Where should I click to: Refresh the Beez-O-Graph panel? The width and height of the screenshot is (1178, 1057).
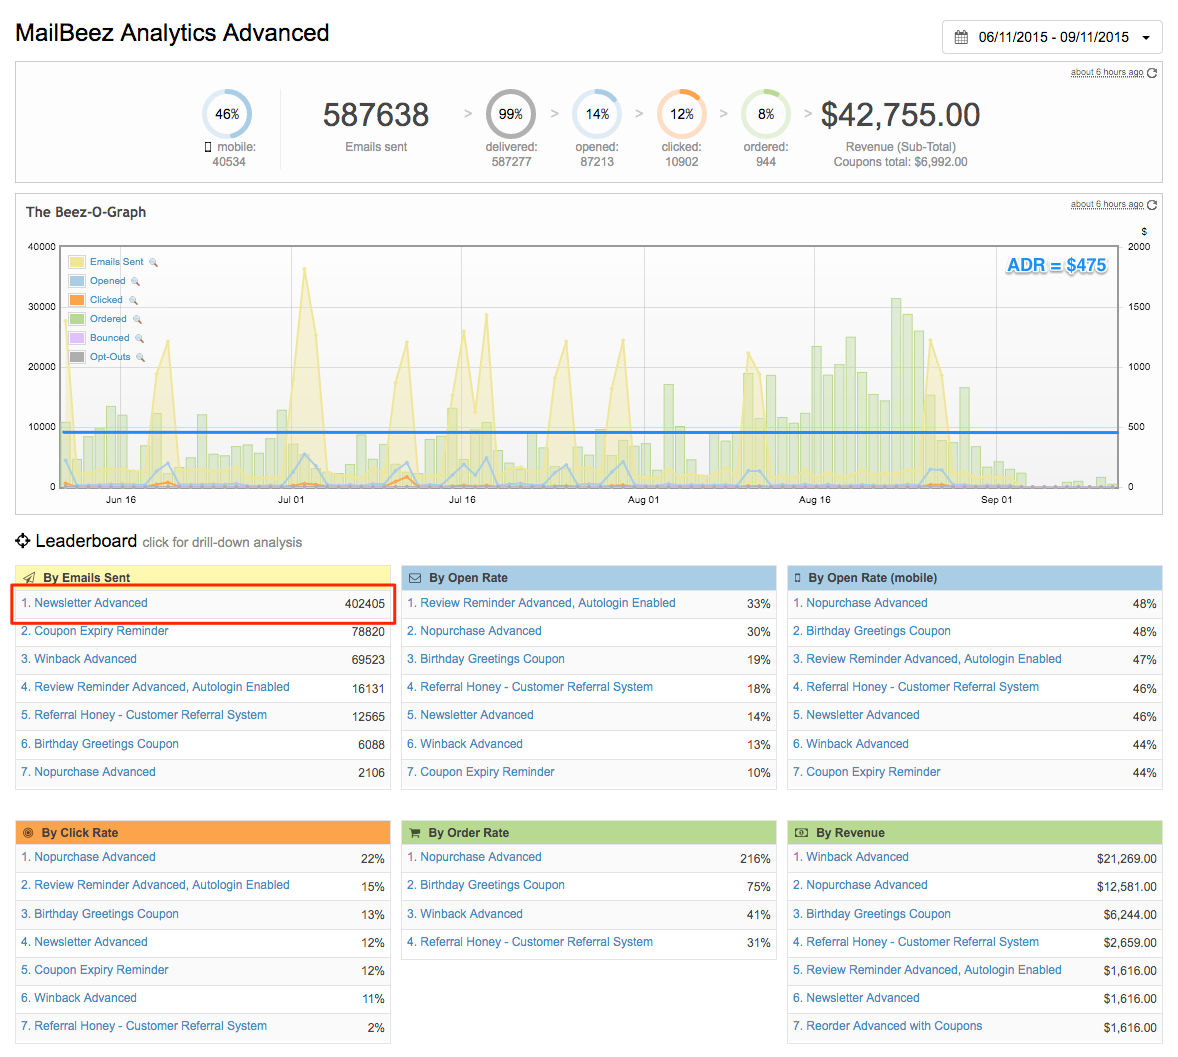point(1152,204)
